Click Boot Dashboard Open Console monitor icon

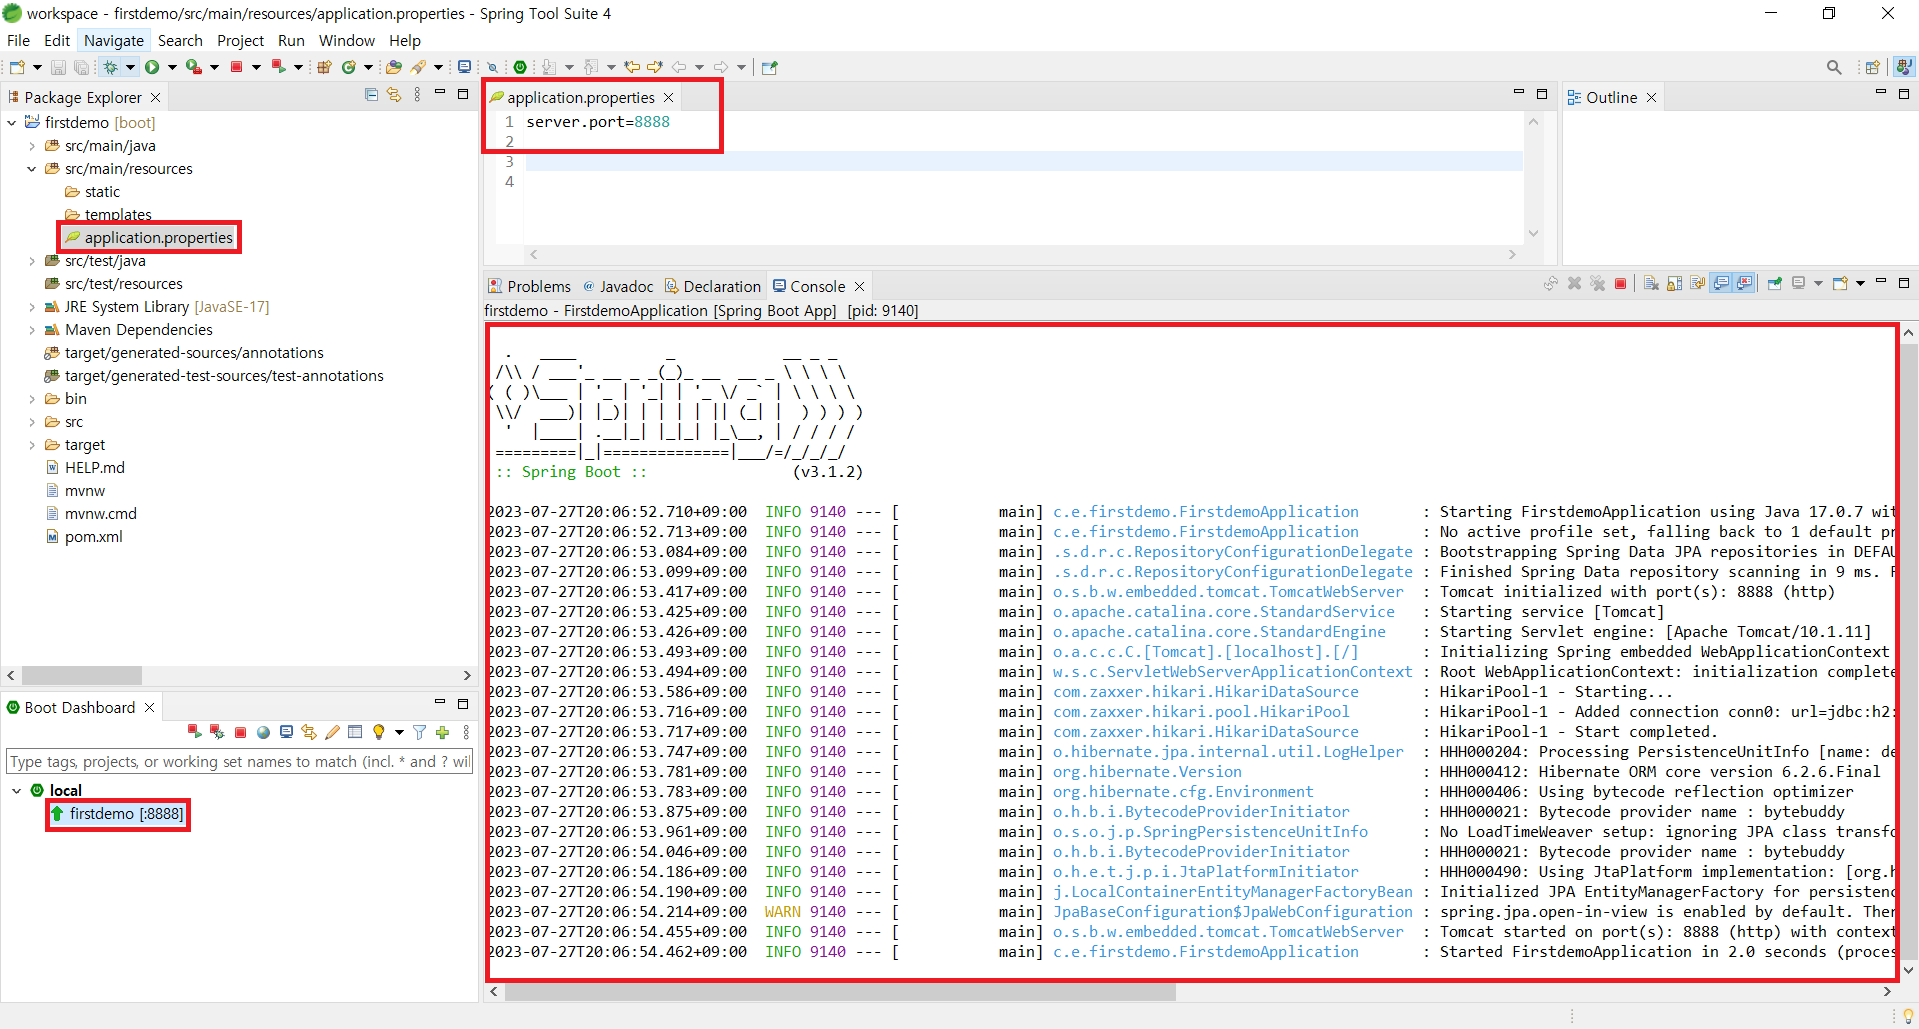[286, 732]
